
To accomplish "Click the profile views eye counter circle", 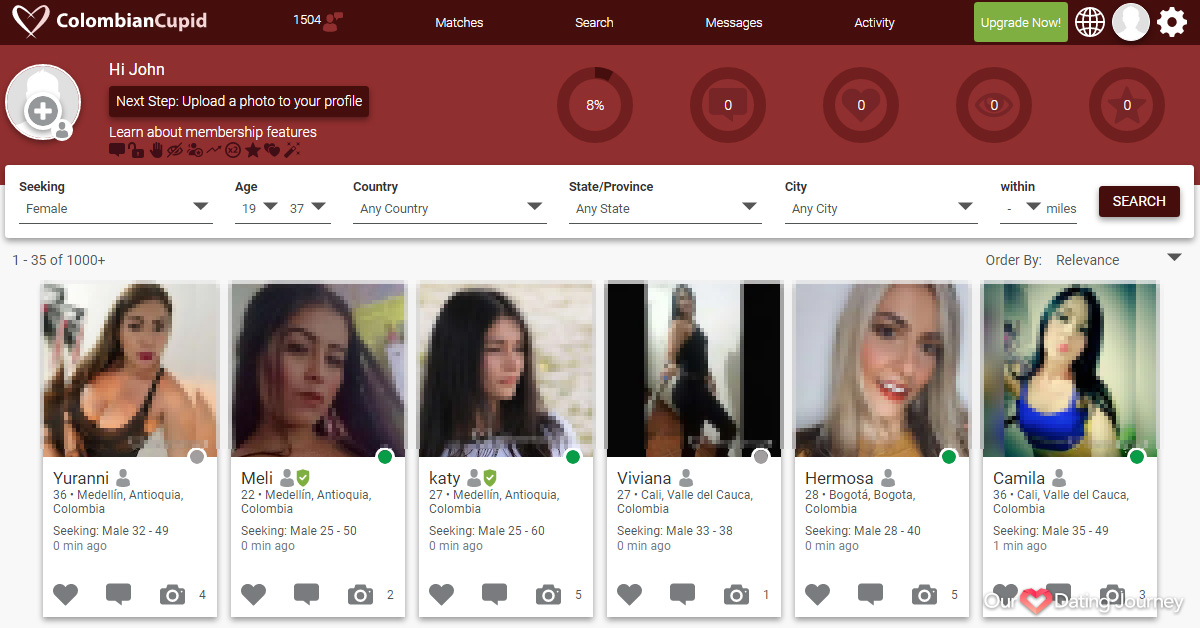I will (994, 105).
